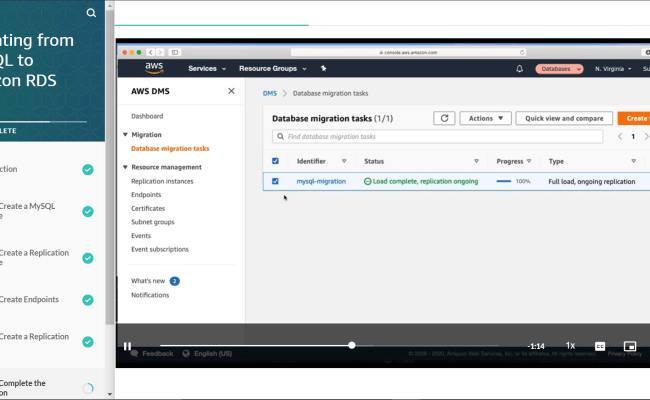Sort by Progress column arrow
Image resolution: width=650 pixels, height=400 pixels.
[x=529, y=161]
